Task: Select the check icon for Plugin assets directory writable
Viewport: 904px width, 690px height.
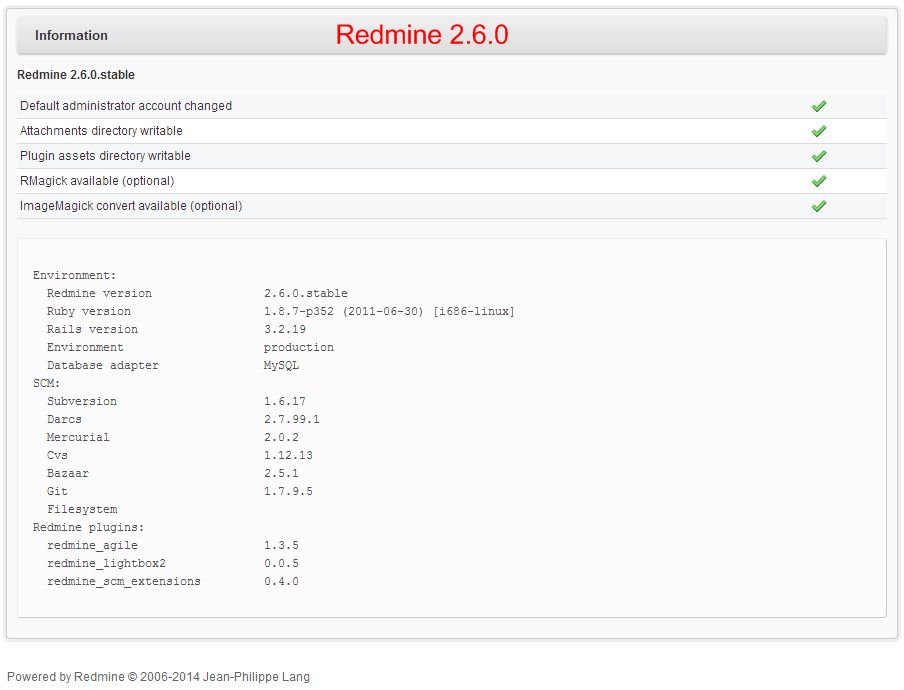Action: 819,156
